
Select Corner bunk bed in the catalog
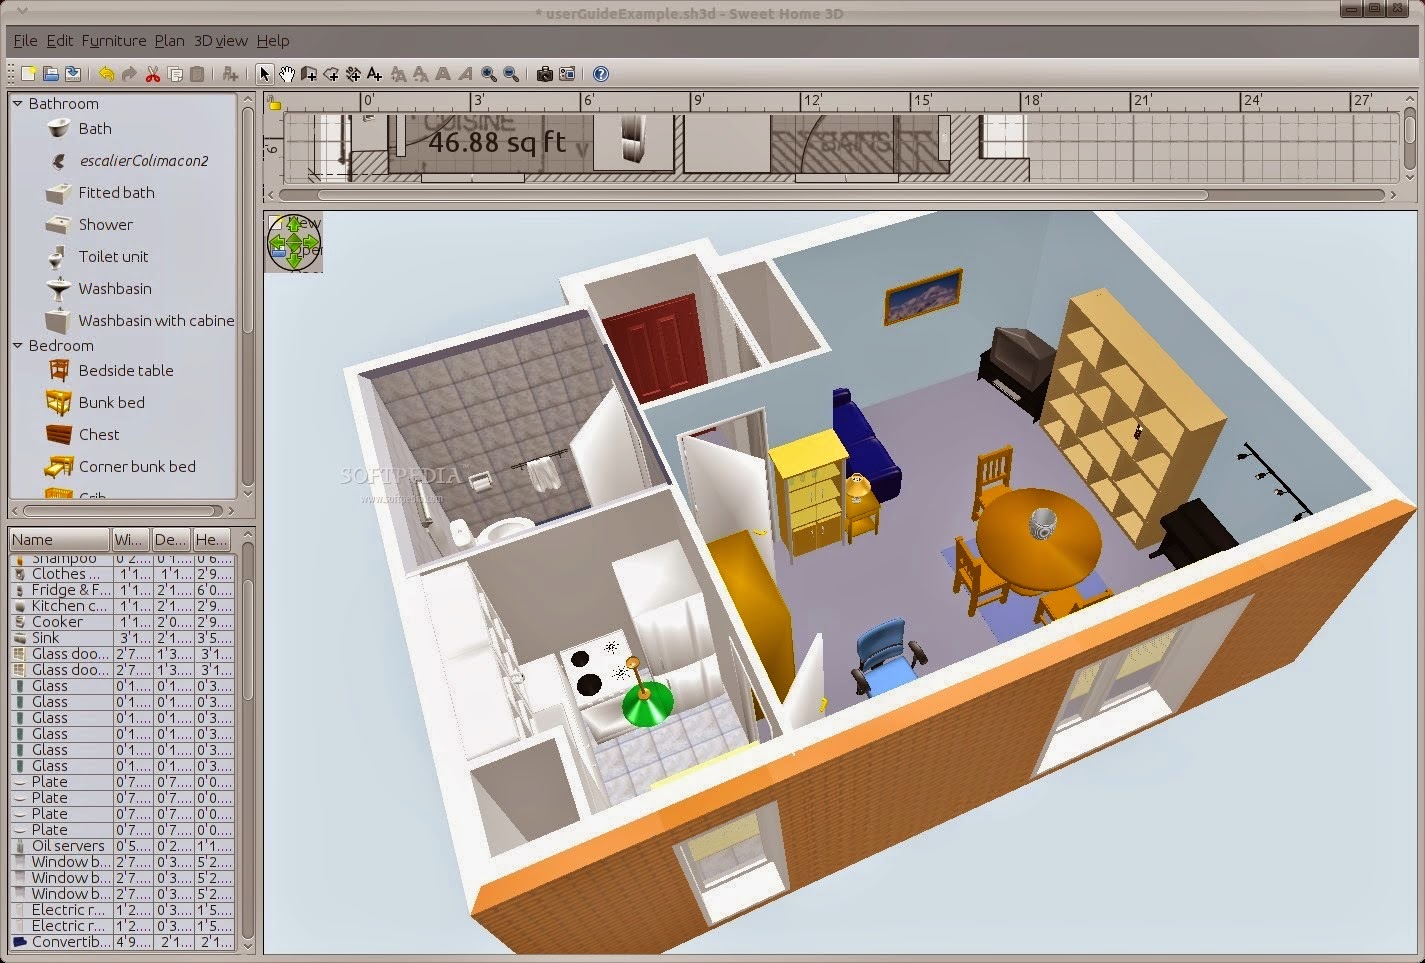tap(137, 467)
